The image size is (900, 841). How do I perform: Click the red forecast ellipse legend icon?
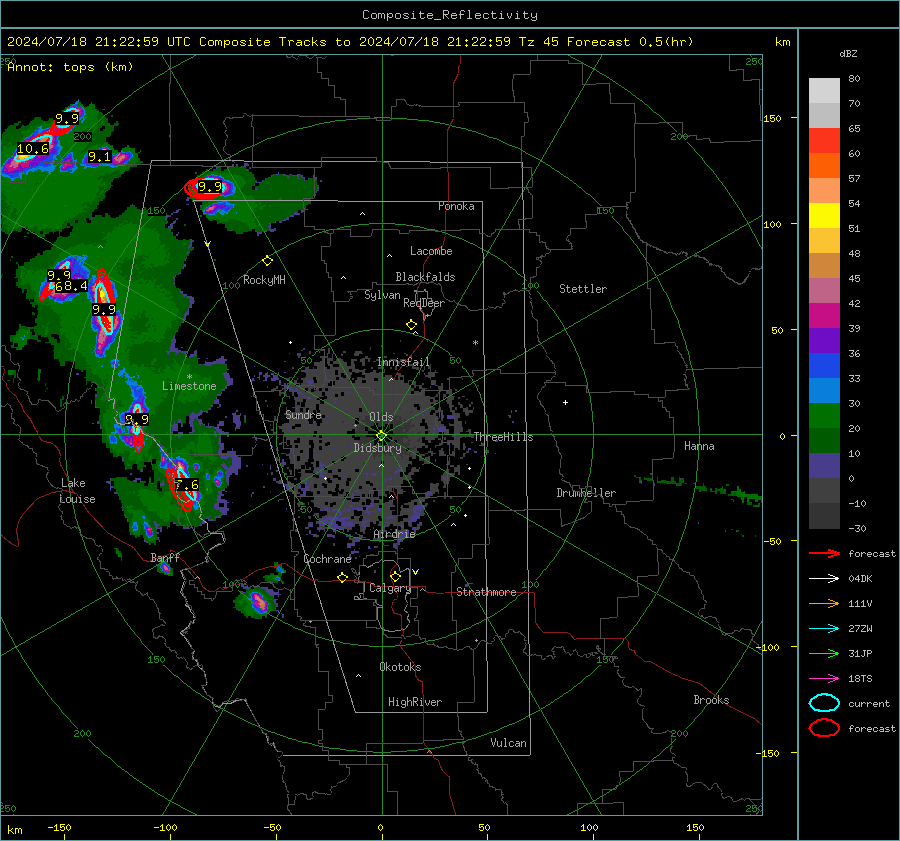pos(824,728)
